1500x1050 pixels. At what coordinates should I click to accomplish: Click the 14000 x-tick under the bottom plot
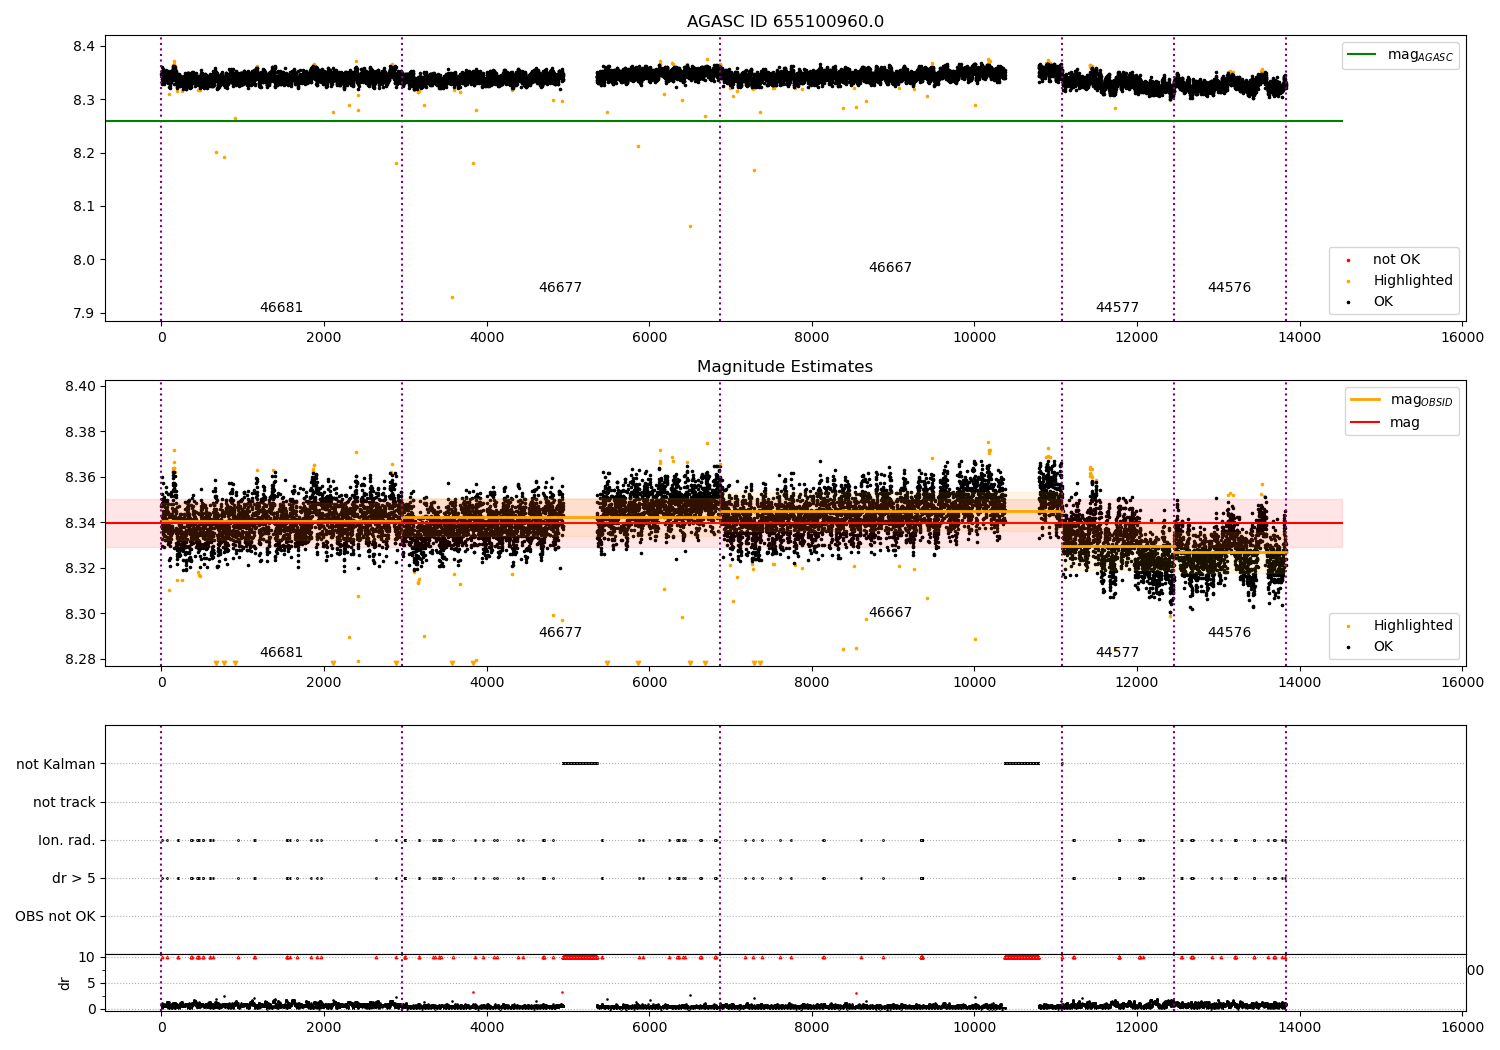coord(1300,1027)
